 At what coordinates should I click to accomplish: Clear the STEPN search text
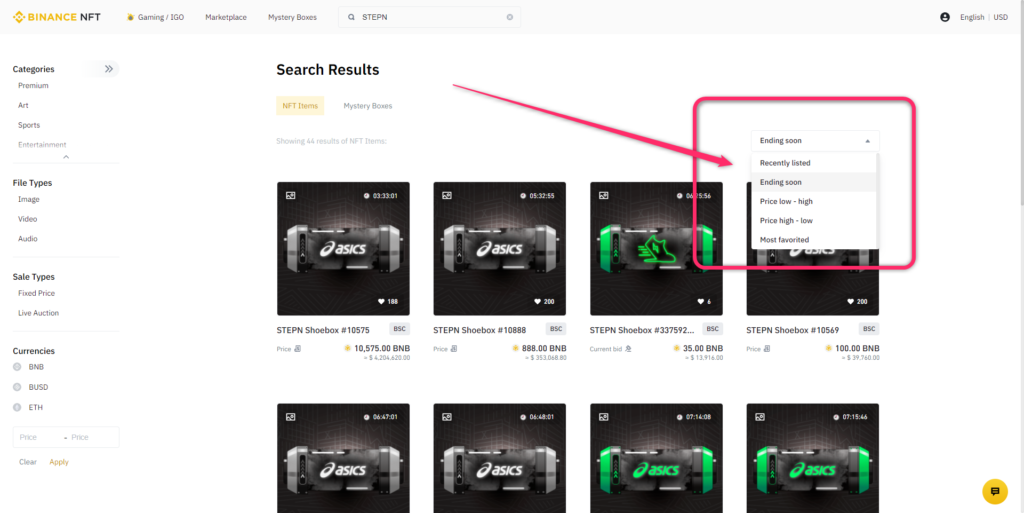(x=509, y=18)
